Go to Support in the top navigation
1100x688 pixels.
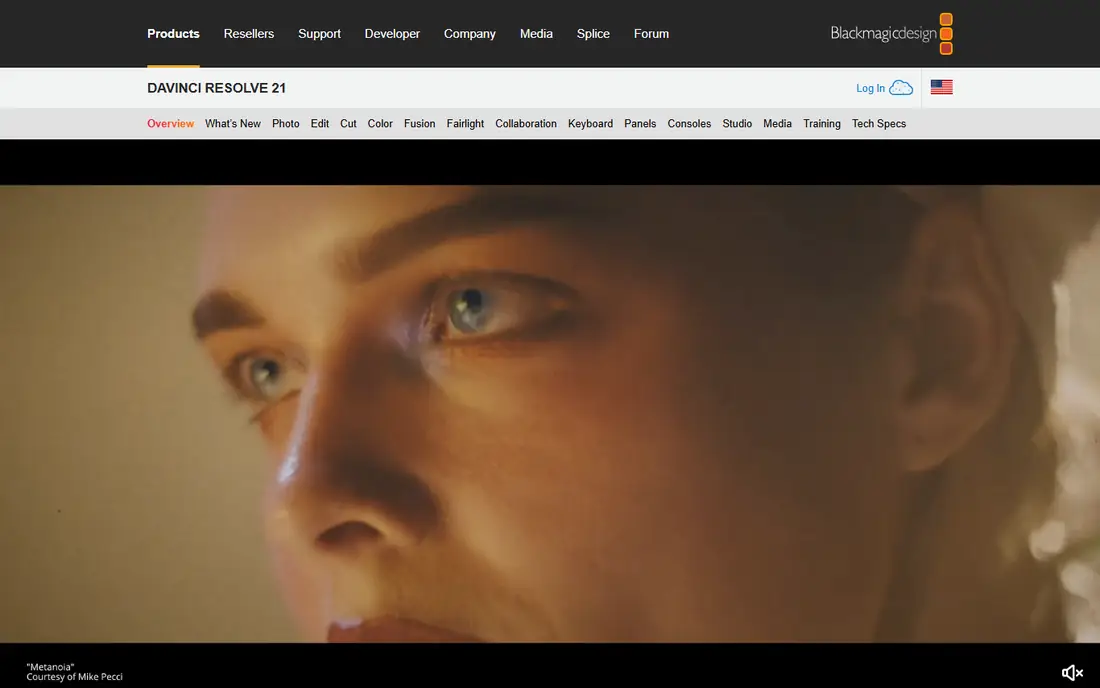[319, 34]
